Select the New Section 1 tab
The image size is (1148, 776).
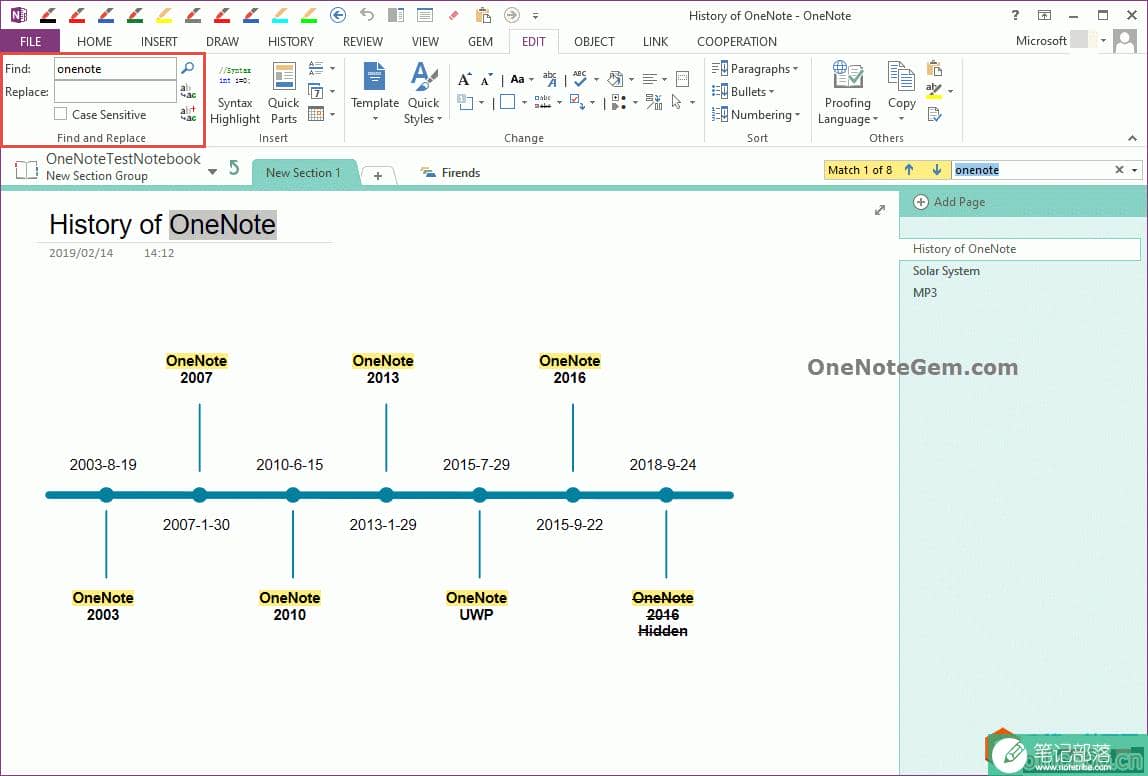tap(303, 173)
